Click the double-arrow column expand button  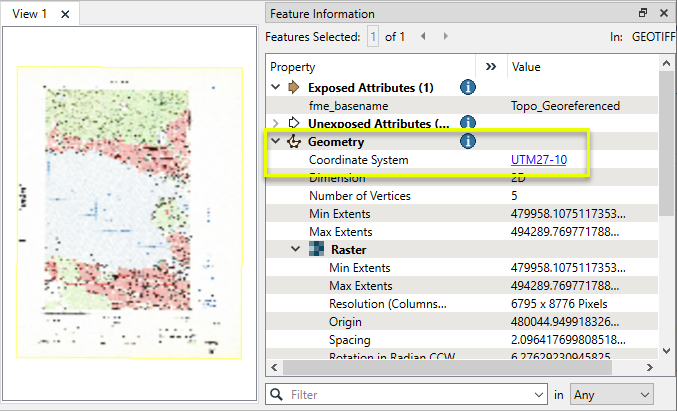click(x=491, y=67)
